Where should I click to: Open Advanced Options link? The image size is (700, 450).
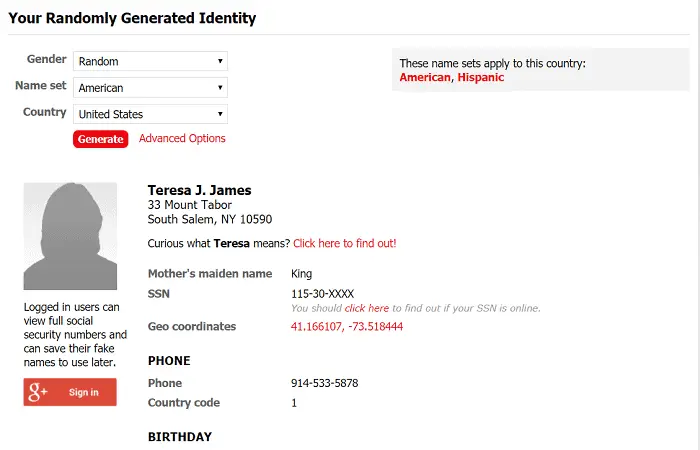182,138
